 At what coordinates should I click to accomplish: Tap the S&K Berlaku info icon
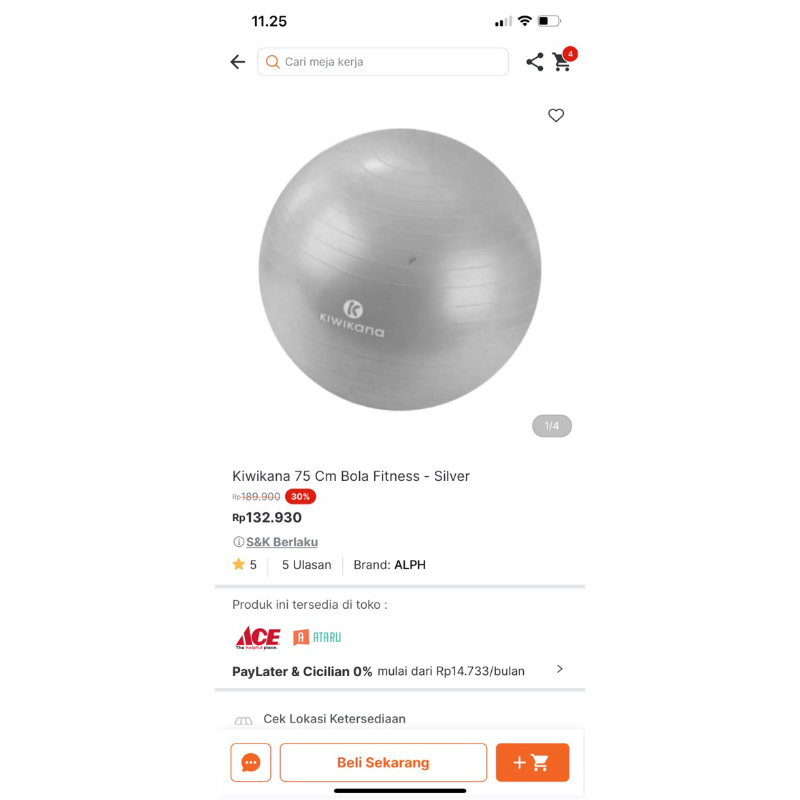[x=238, y=542]
